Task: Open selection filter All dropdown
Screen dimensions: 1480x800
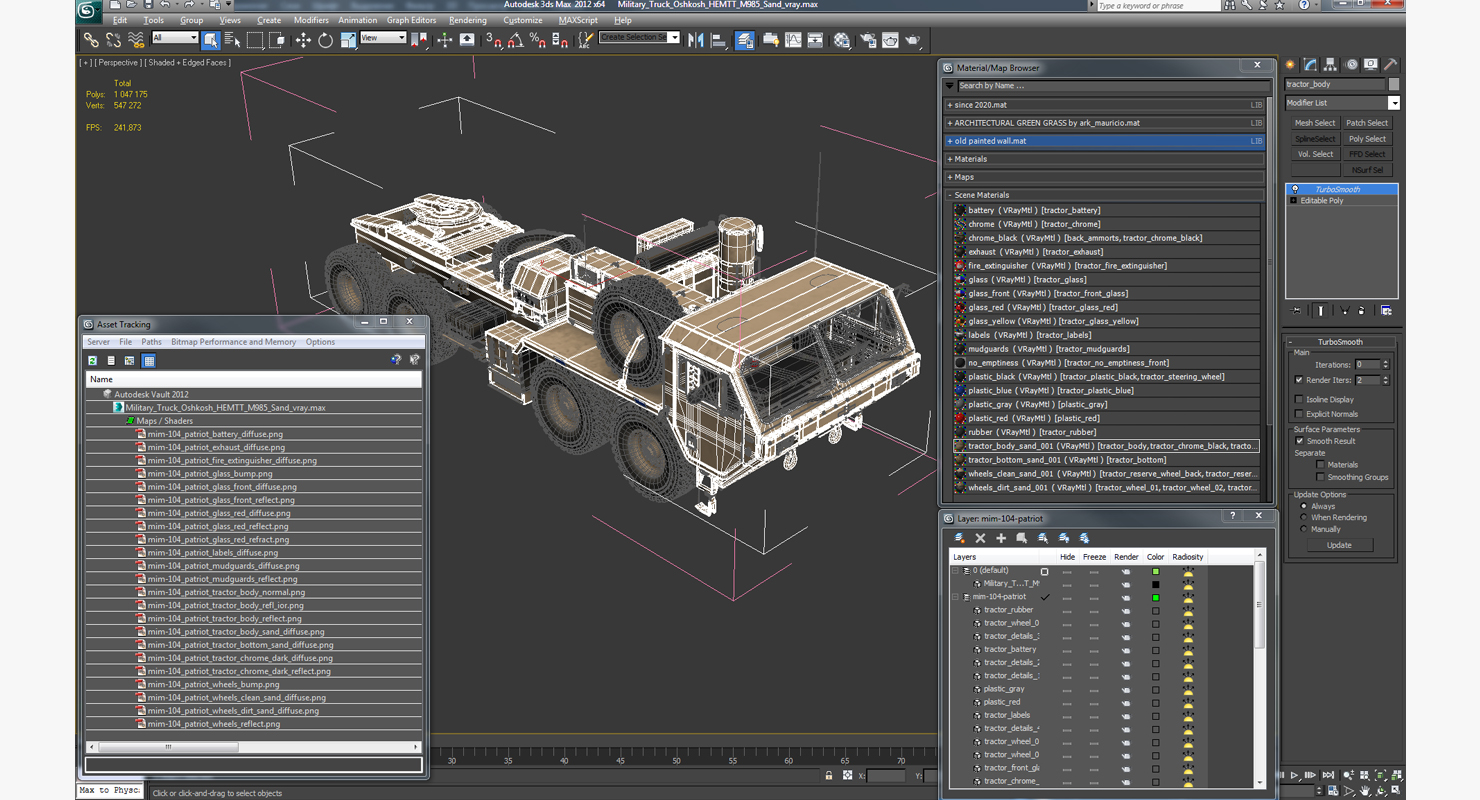Action: (174, 38)
